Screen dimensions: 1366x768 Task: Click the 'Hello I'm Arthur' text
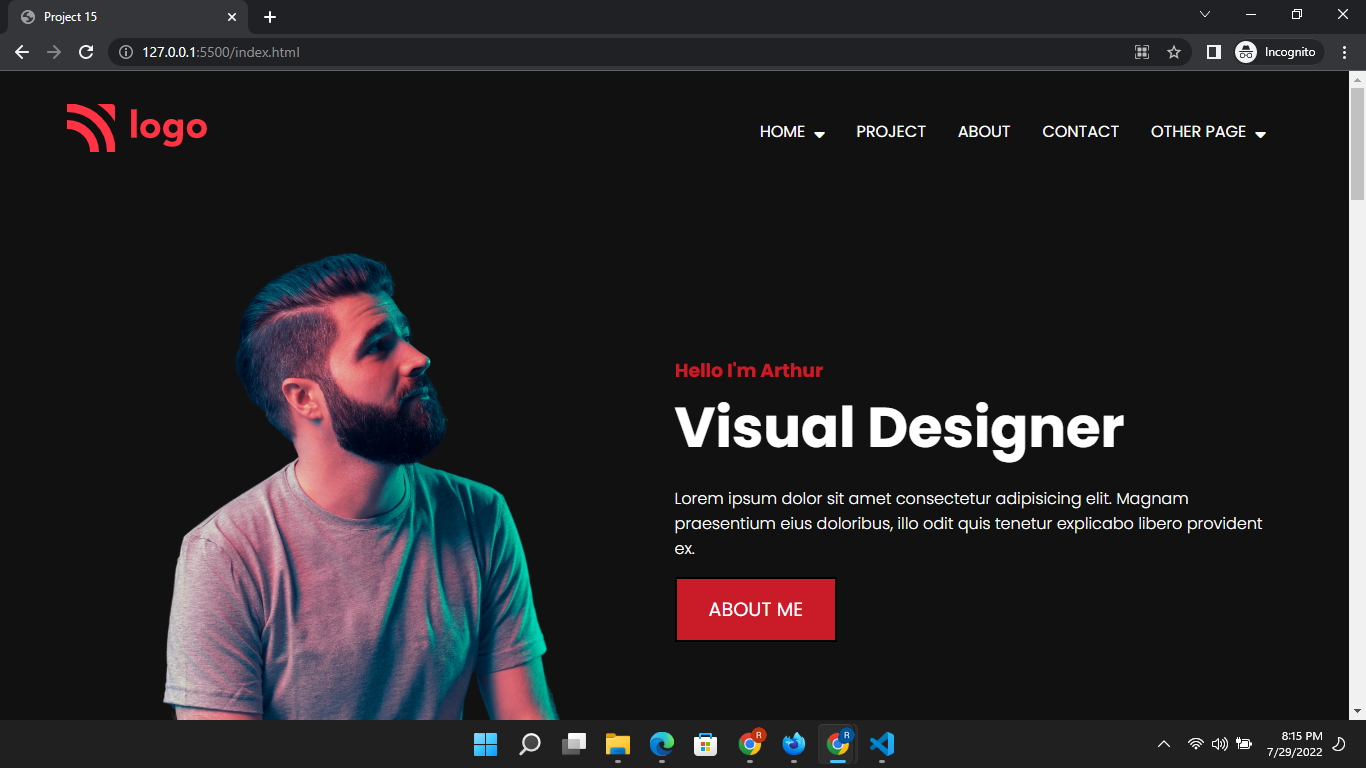click(x=749, y=370)
